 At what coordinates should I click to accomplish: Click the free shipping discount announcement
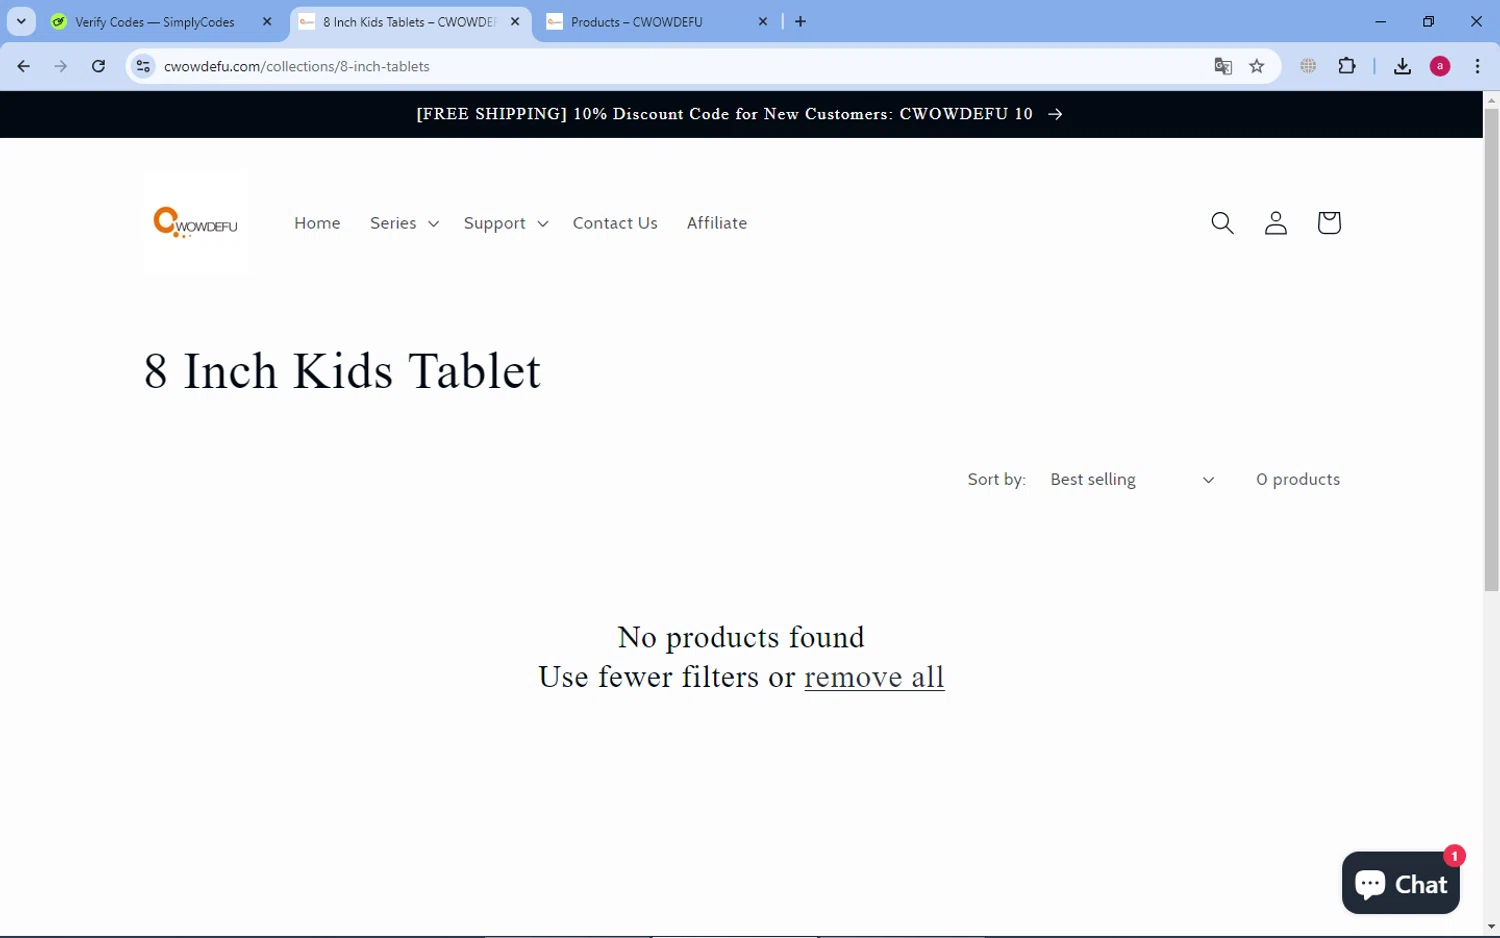click(x=740, y=114)
